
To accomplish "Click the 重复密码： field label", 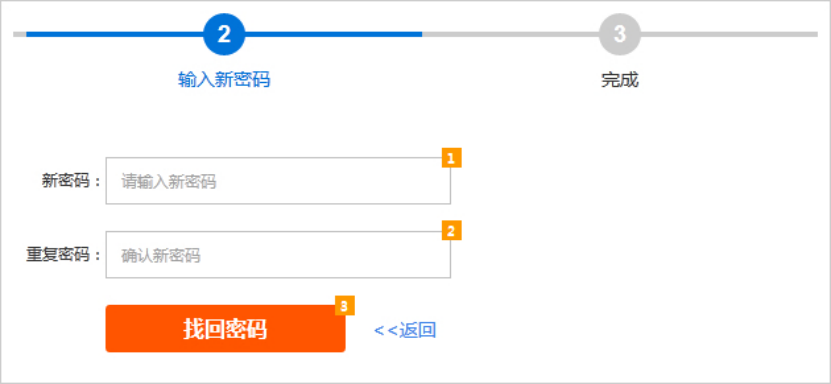I will pos(64,255).
